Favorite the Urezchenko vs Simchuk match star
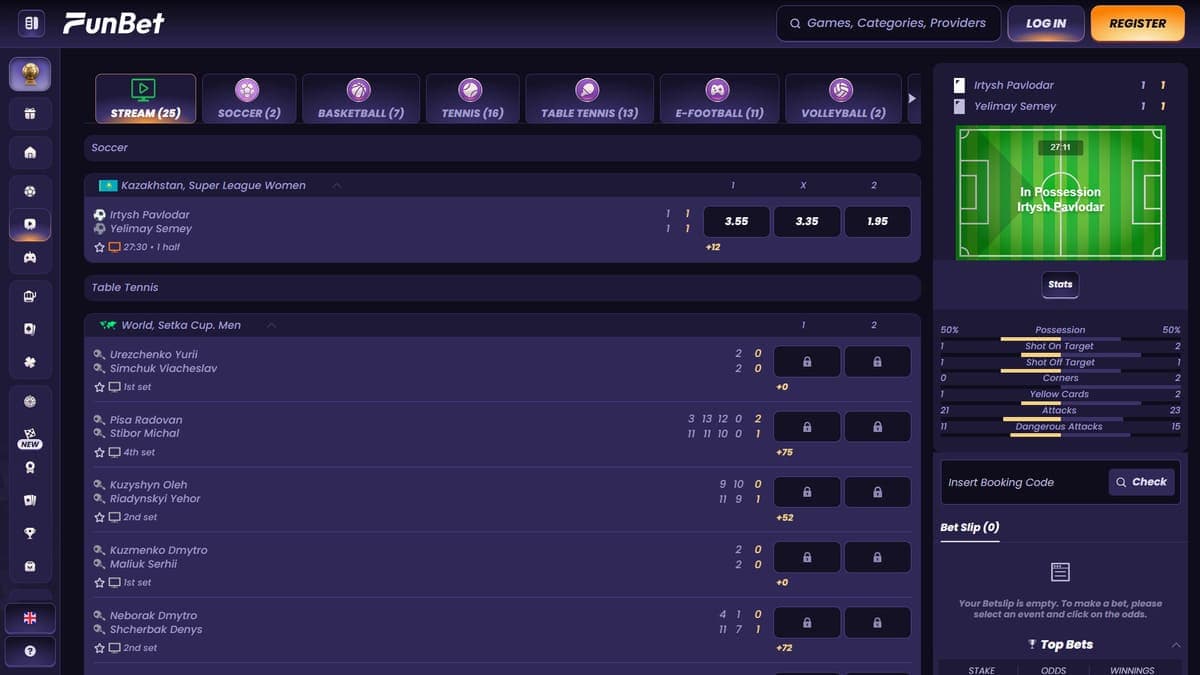This screenshot has height=675, width=1200. pyautogui.click(x=99, y=387)
